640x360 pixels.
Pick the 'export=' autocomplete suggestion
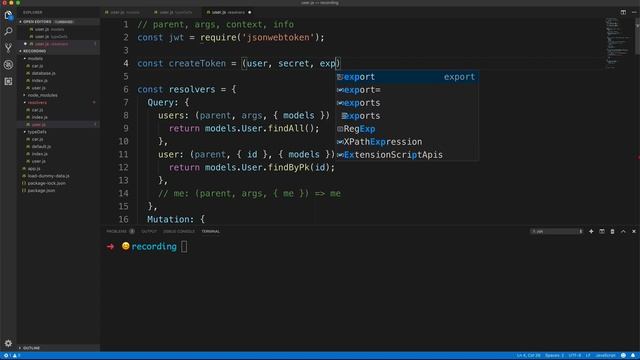click(407, 90)
